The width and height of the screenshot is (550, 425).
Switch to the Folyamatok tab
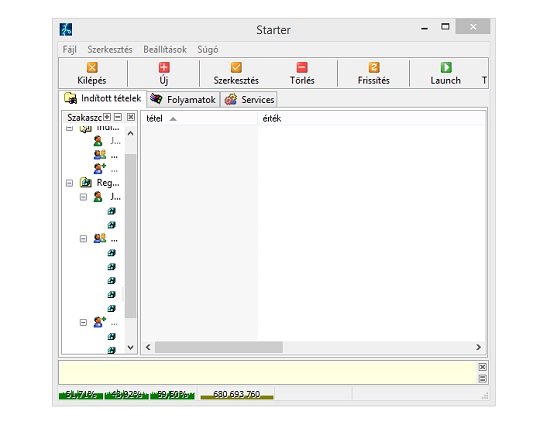coord(183,100)
